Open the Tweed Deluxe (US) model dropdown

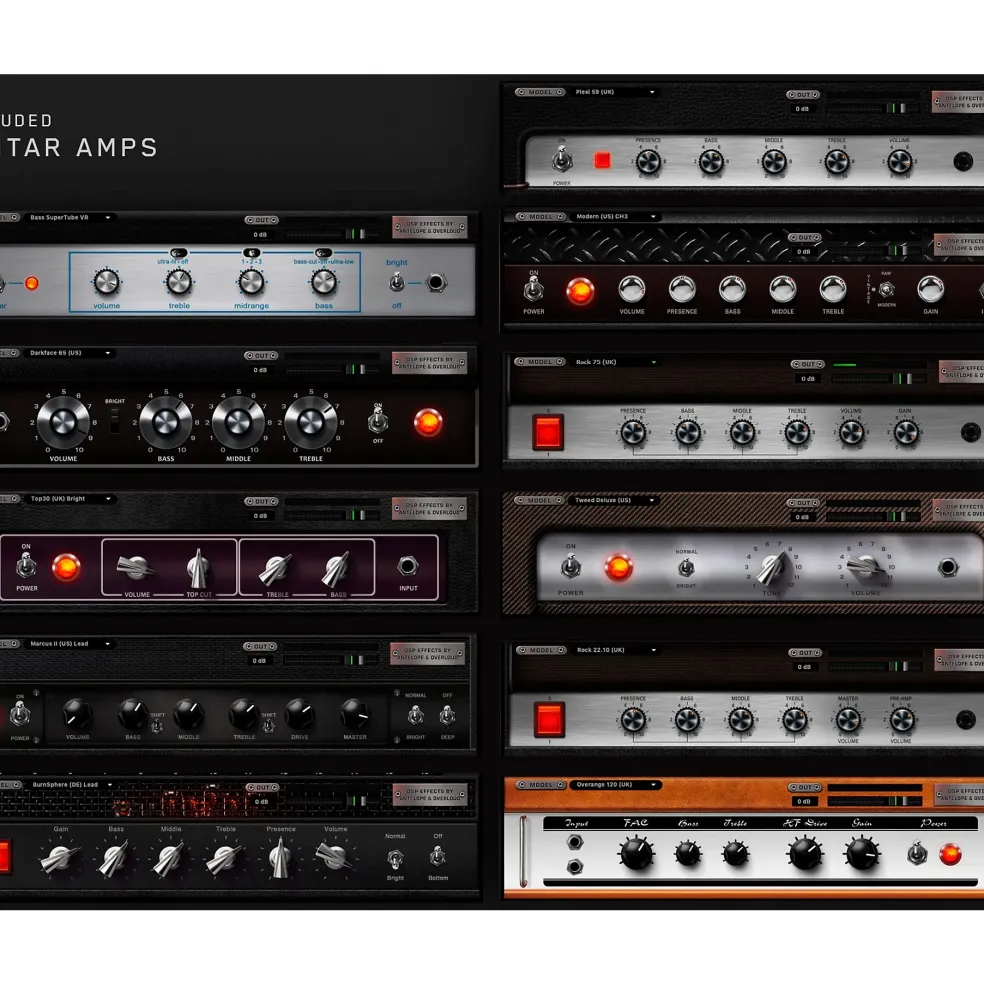[615, 500]
